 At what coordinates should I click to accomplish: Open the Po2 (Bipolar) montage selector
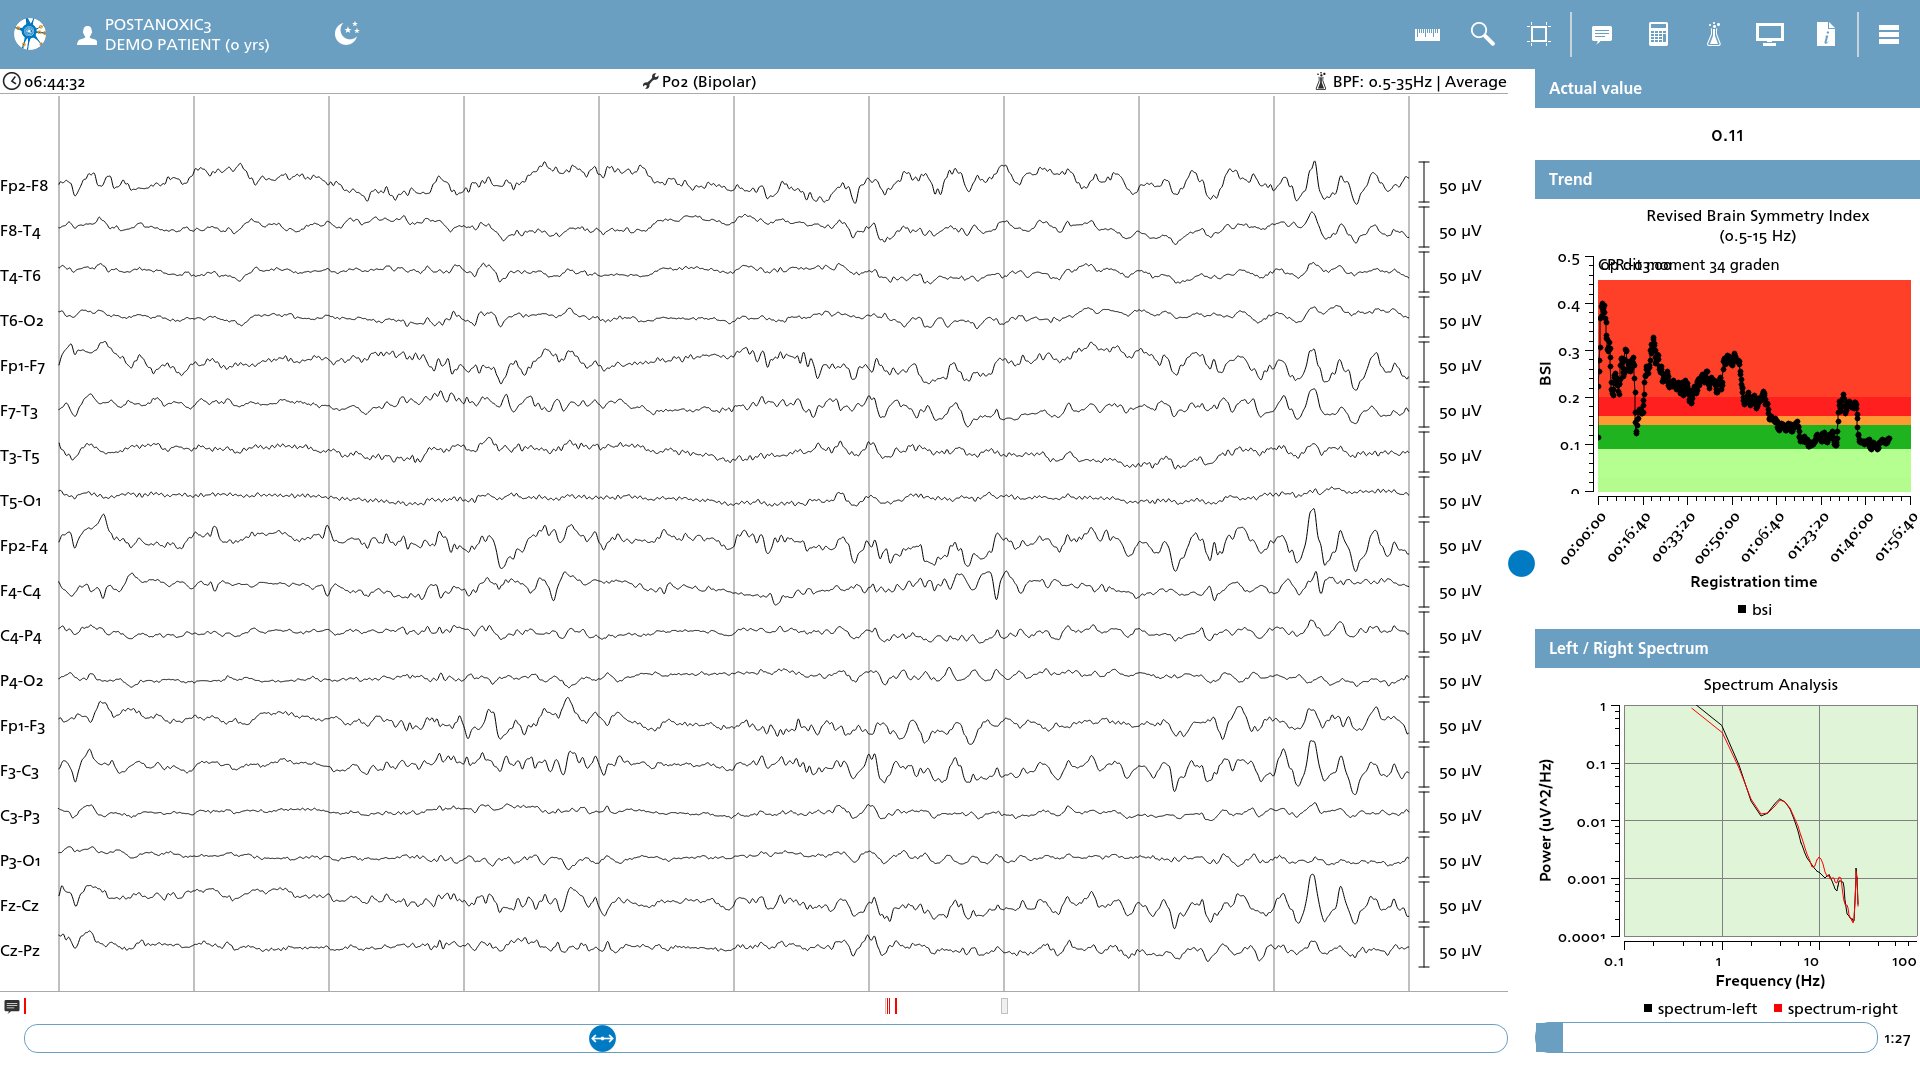tap(699, 82)
